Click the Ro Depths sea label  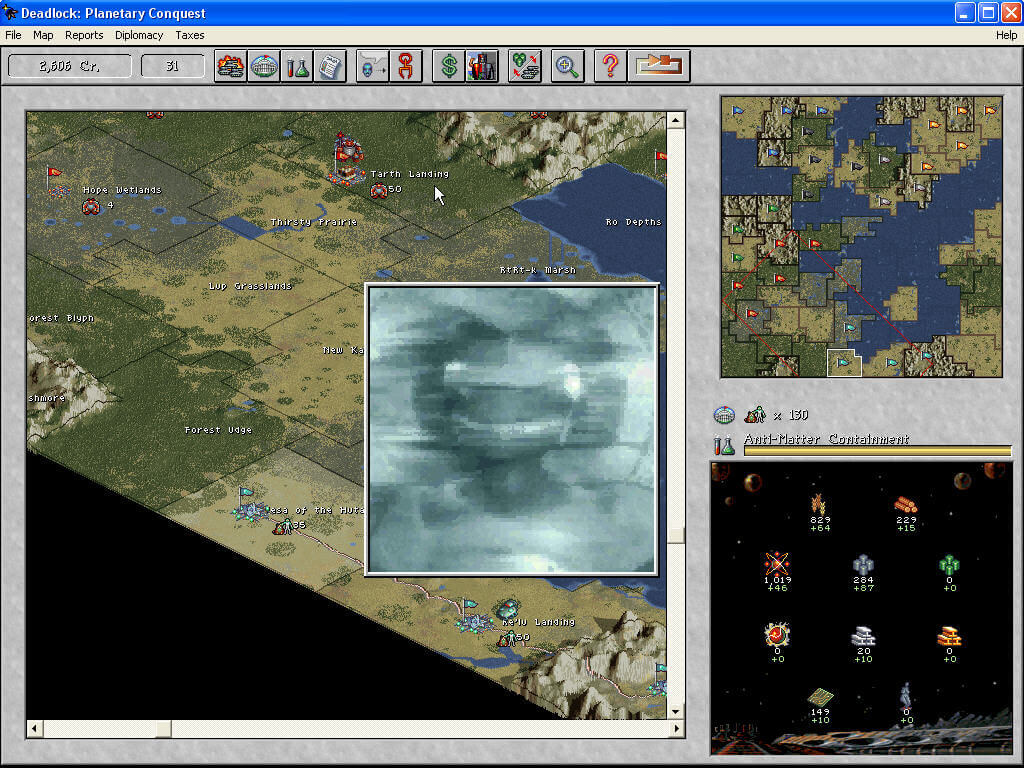(633, 222)
